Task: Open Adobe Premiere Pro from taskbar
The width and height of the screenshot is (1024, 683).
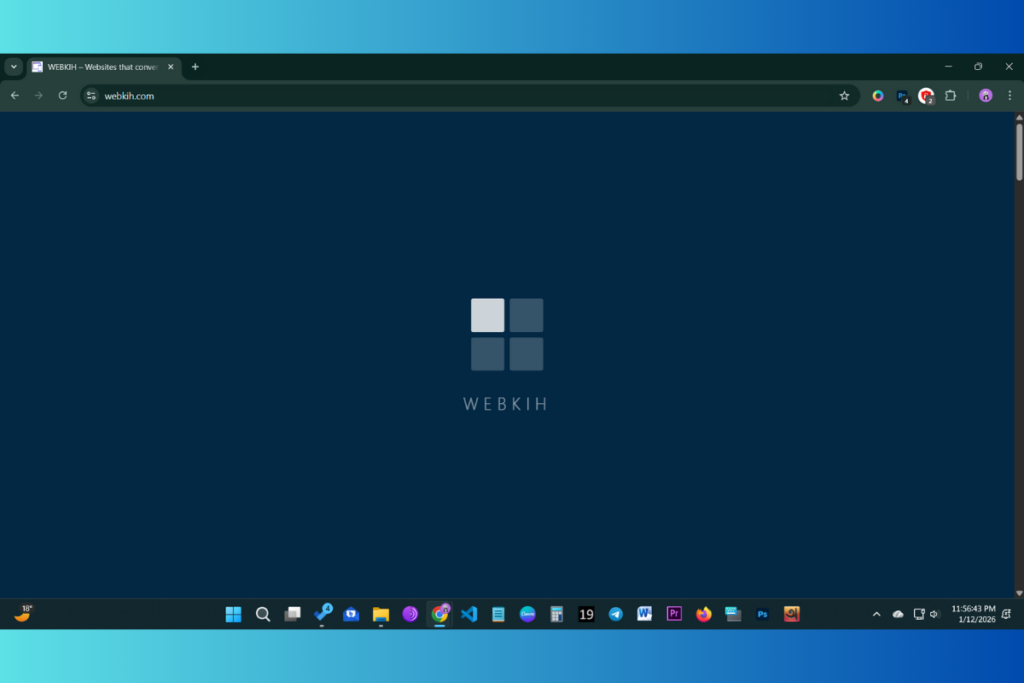Action: [674, 614]
